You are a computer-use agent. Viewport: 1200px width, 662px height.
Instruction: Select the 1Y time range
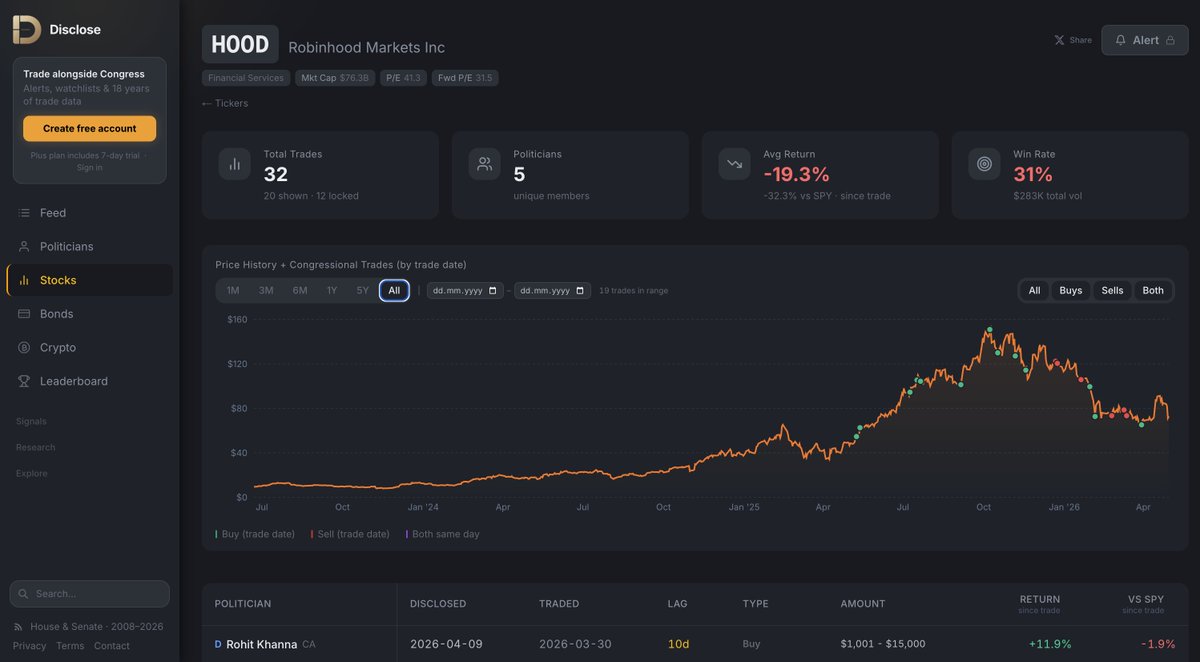point(331,291)
